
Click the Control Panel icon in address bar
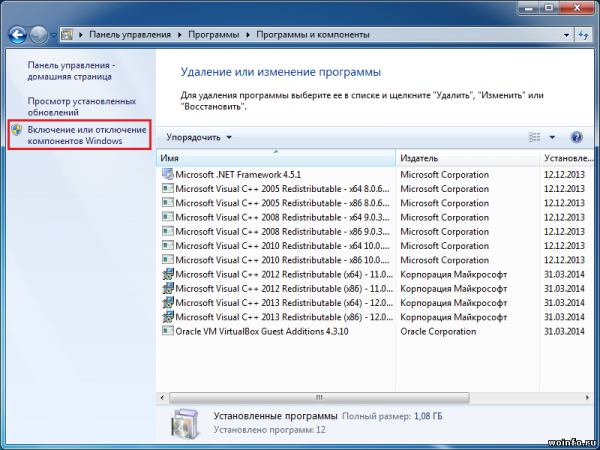67,35
